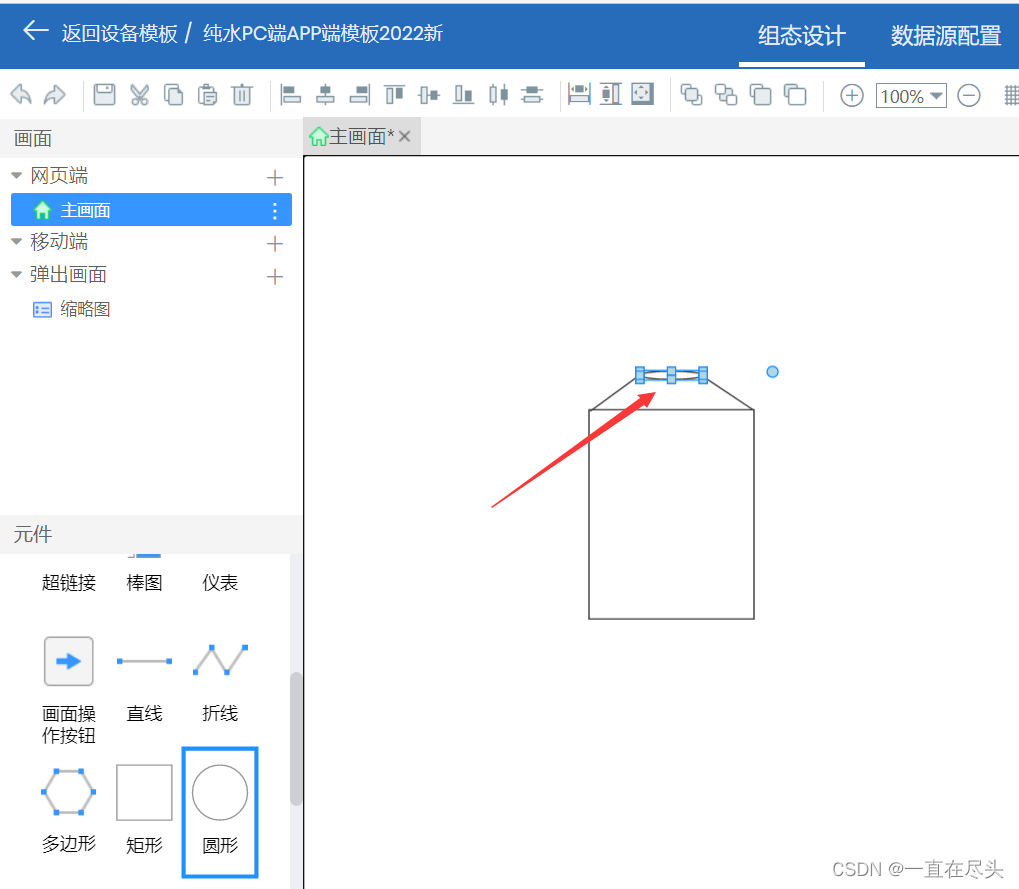Image resolution: width=1019 pixels, height=889 pixels.
Task: Choose the 多边形 polygon tool
Action: [68, 792]
